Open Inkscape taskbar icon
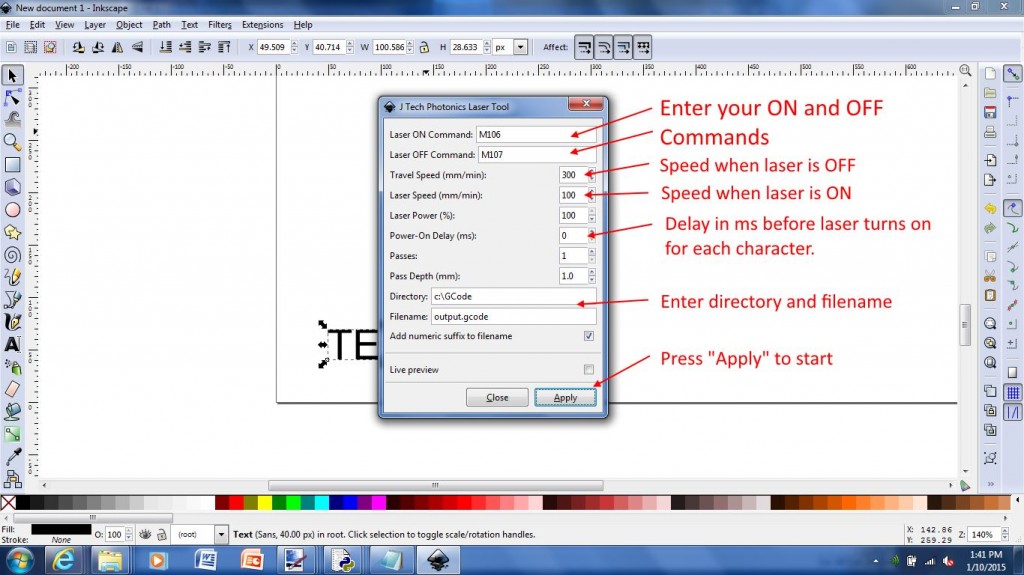The image size is (1024, 575). pos(438,561)
